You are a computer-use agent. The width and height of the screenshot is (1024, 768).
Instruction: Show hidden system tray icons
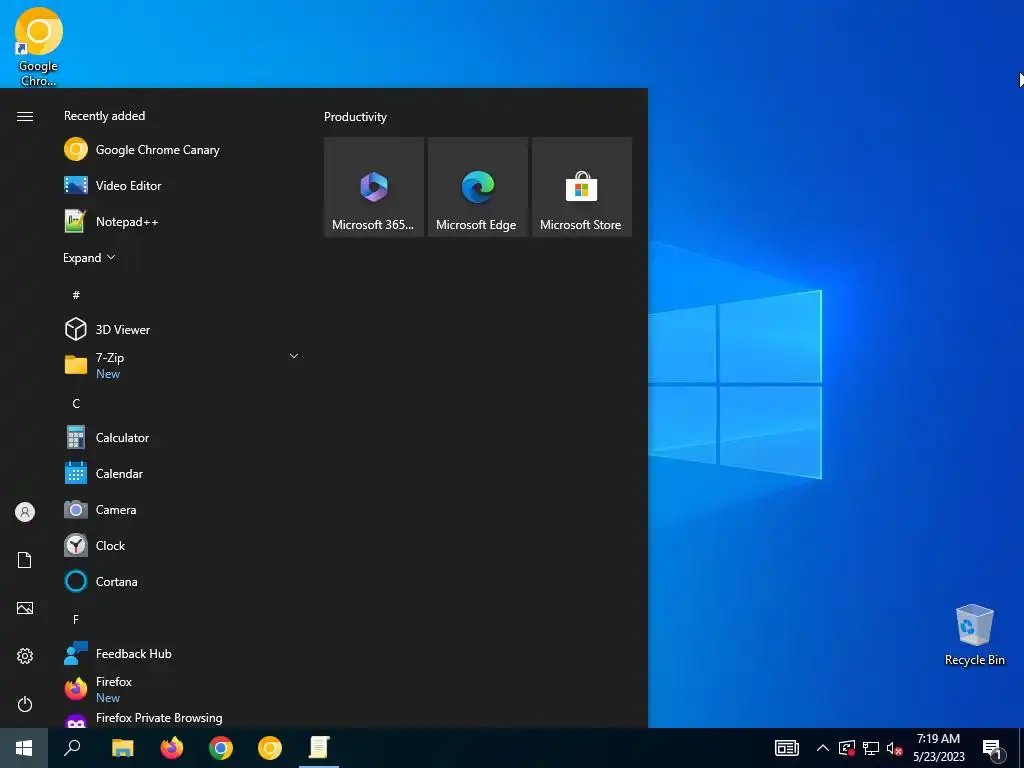pos(823,748)
